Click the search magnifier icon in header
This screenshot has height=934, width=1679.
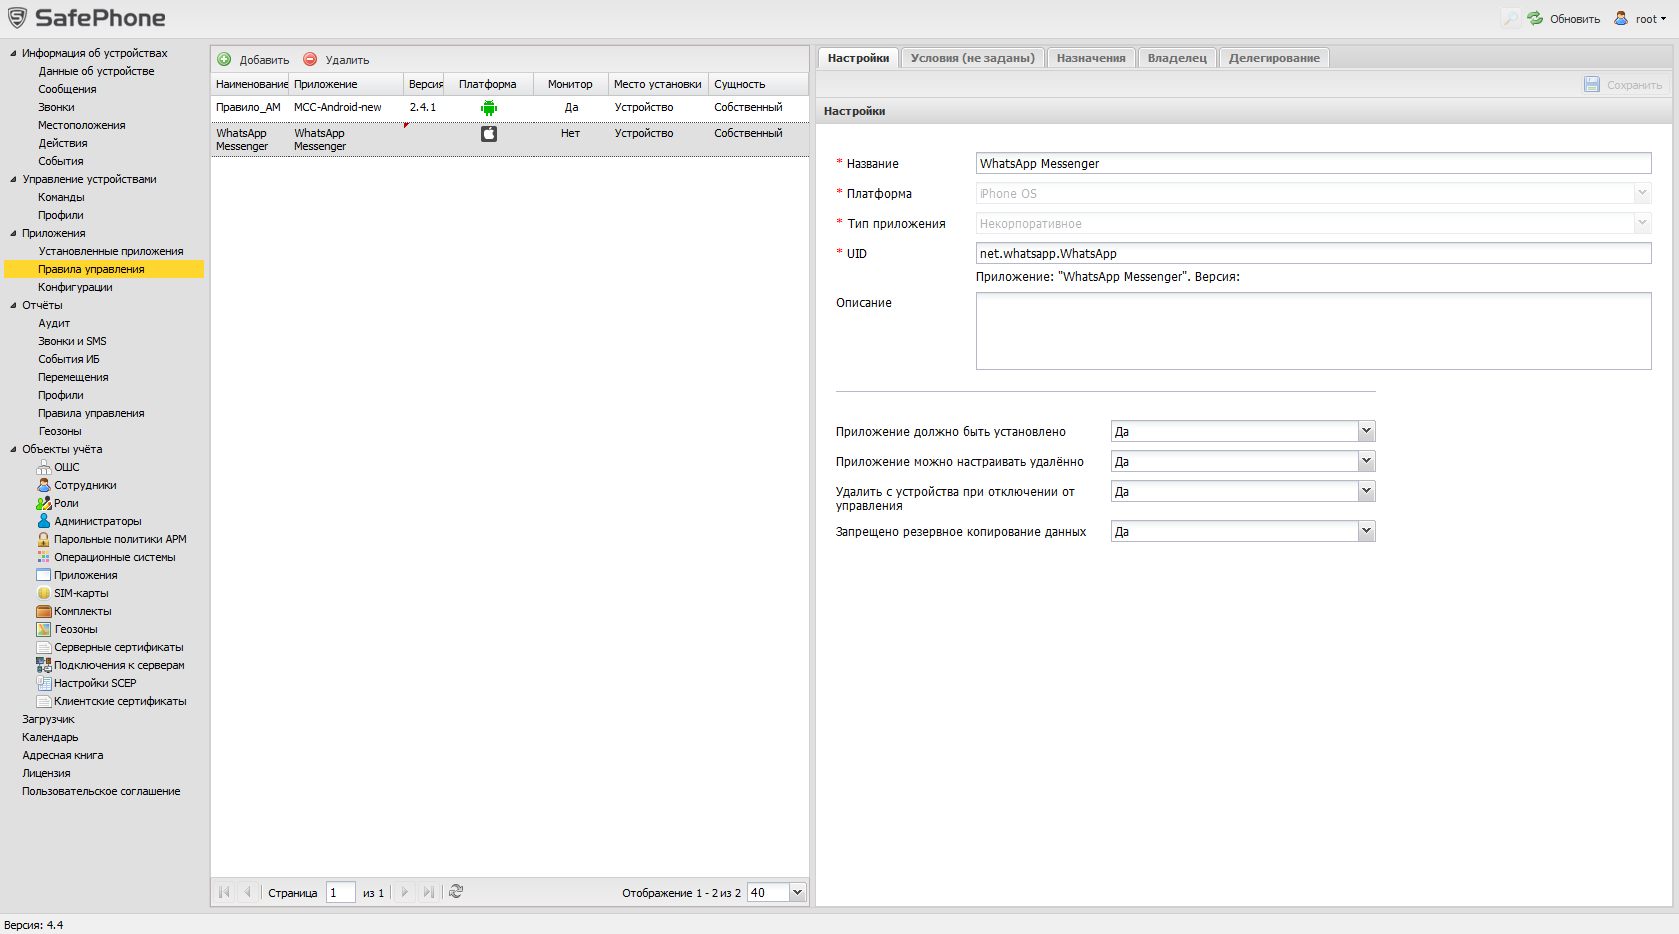tap(1510, 18)
